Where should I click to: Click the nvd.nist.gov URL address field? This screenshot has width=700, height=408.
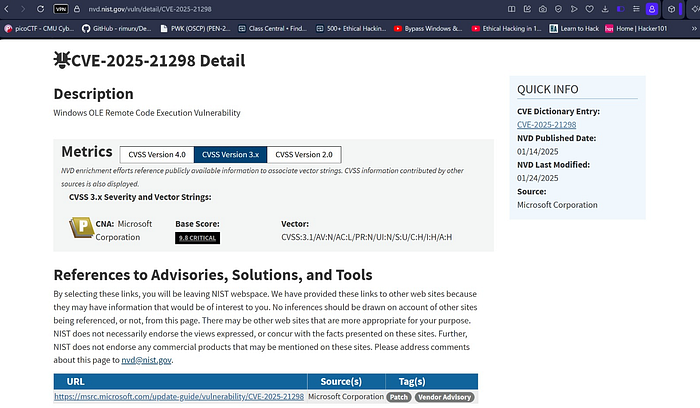pyautogui.click(x=150, y=9)
